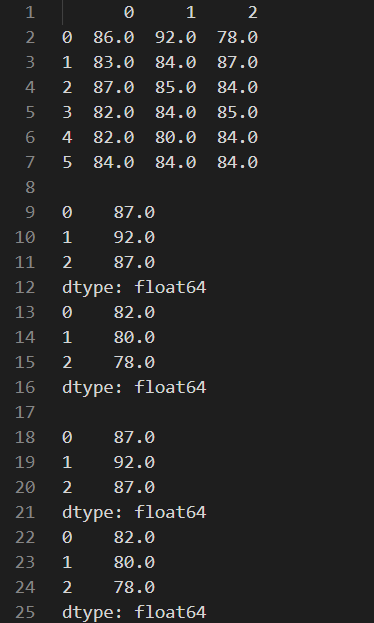Click value 84.0 on line 4

pyautogui.click(x=238, y=87)
